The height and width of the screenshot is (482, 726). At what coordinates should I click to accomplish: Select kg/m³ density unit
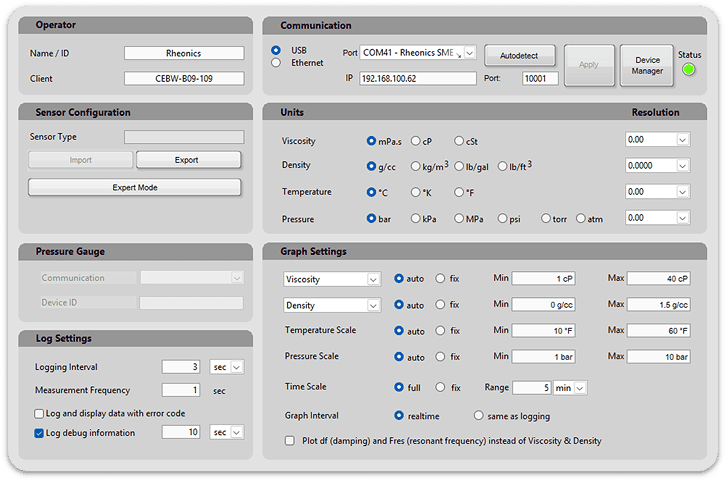(416, 166)
